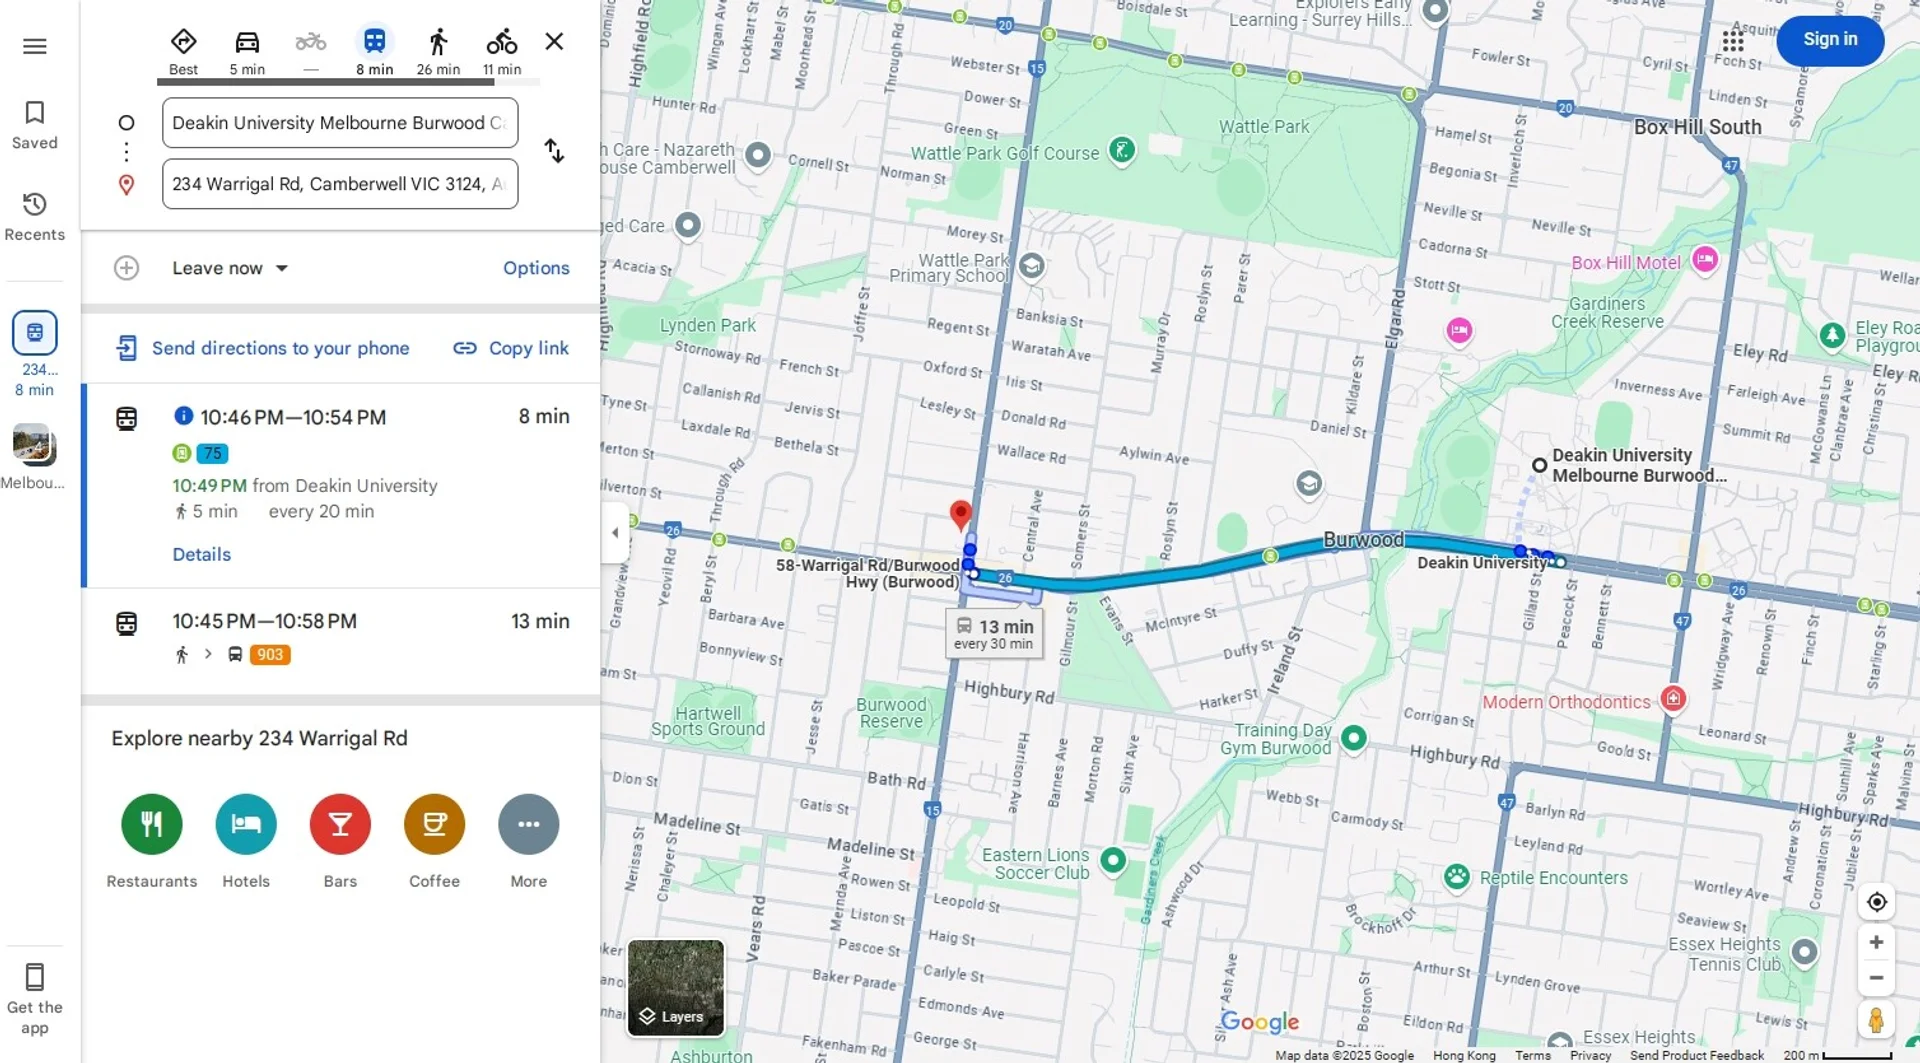Open the 234 Warrigal transit sidebar shortcut
The image size is (1920, 1063).
click(35, 354)
